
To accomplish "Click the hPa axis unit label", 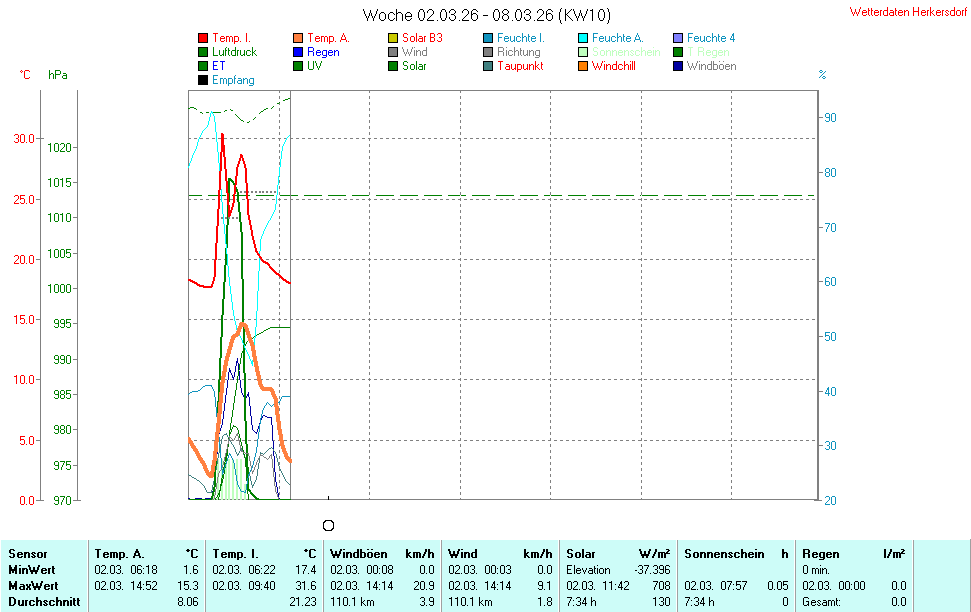I will coord(57,75).
